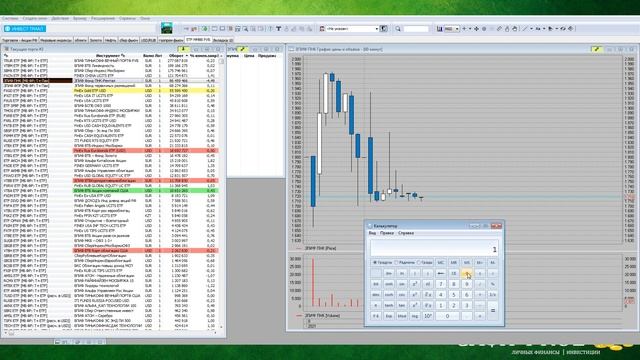
Task: Open calculator Правка menu
Action: 387,233
